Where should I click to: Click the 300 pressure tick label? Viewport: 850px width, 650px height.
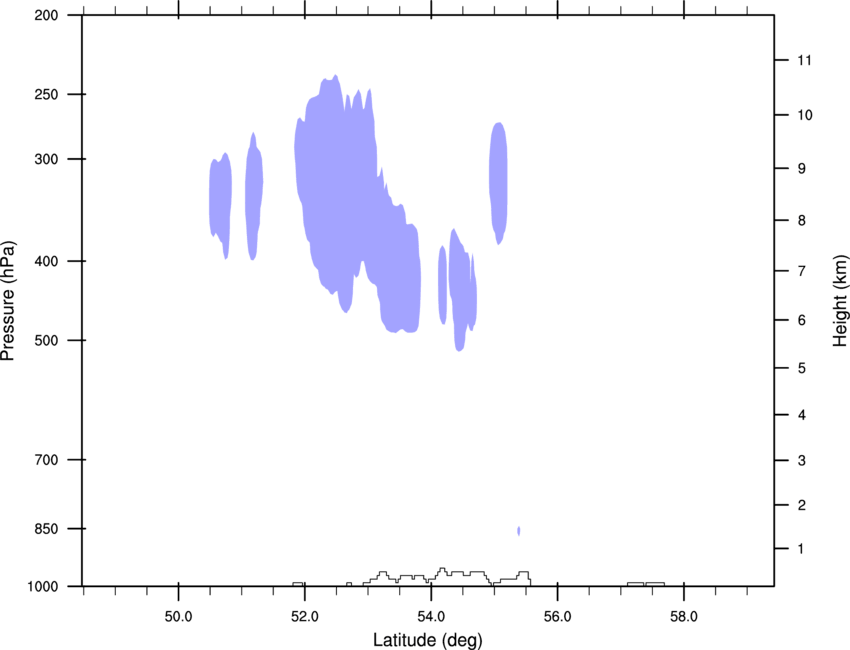pos(46,159)
